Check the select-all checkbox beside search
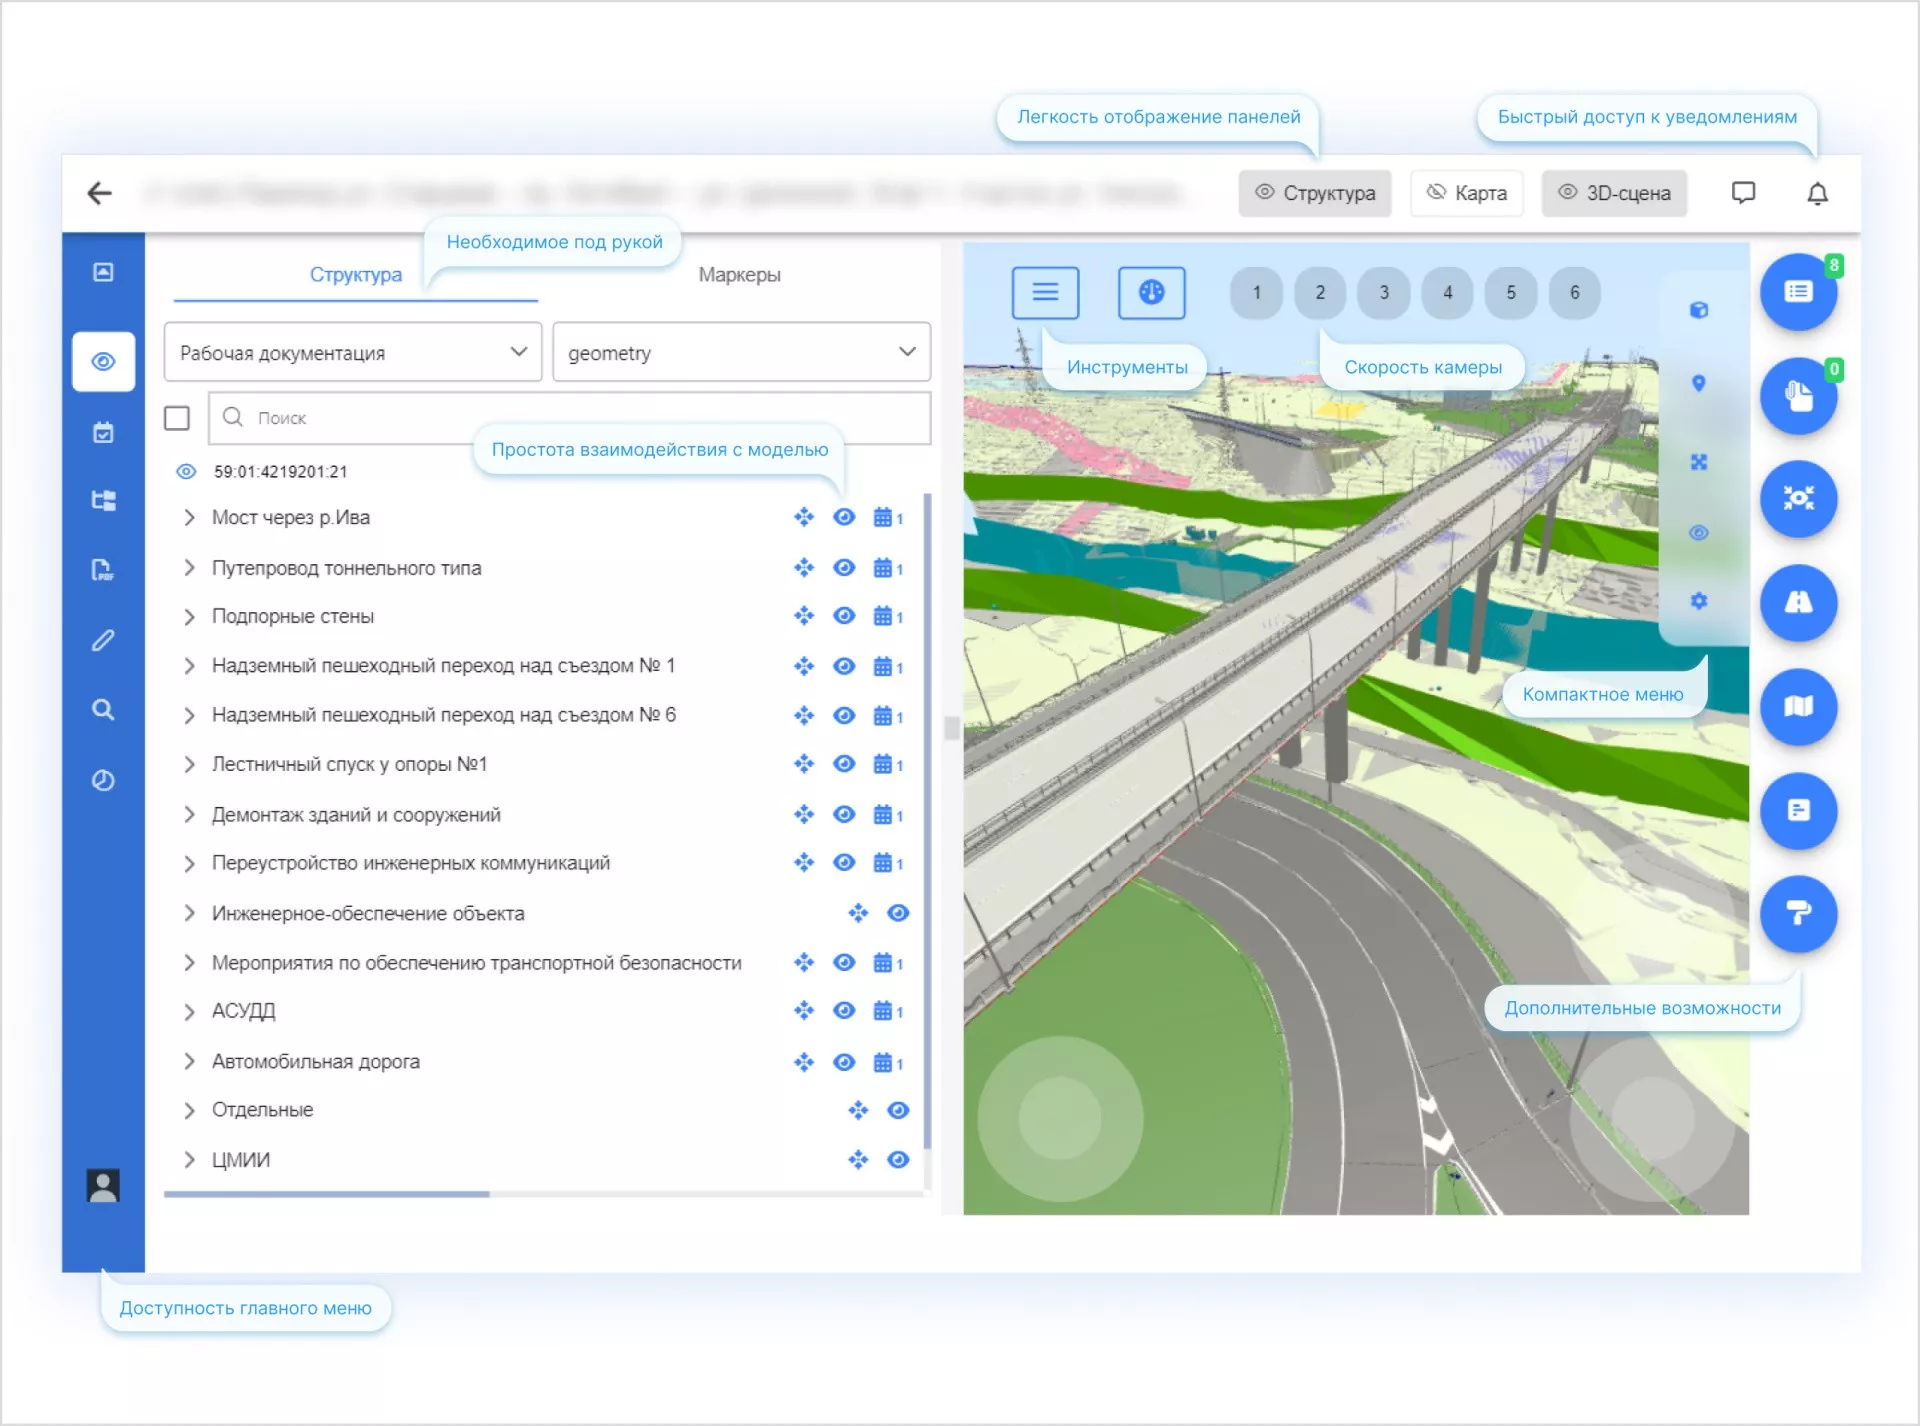 (177, 418)
